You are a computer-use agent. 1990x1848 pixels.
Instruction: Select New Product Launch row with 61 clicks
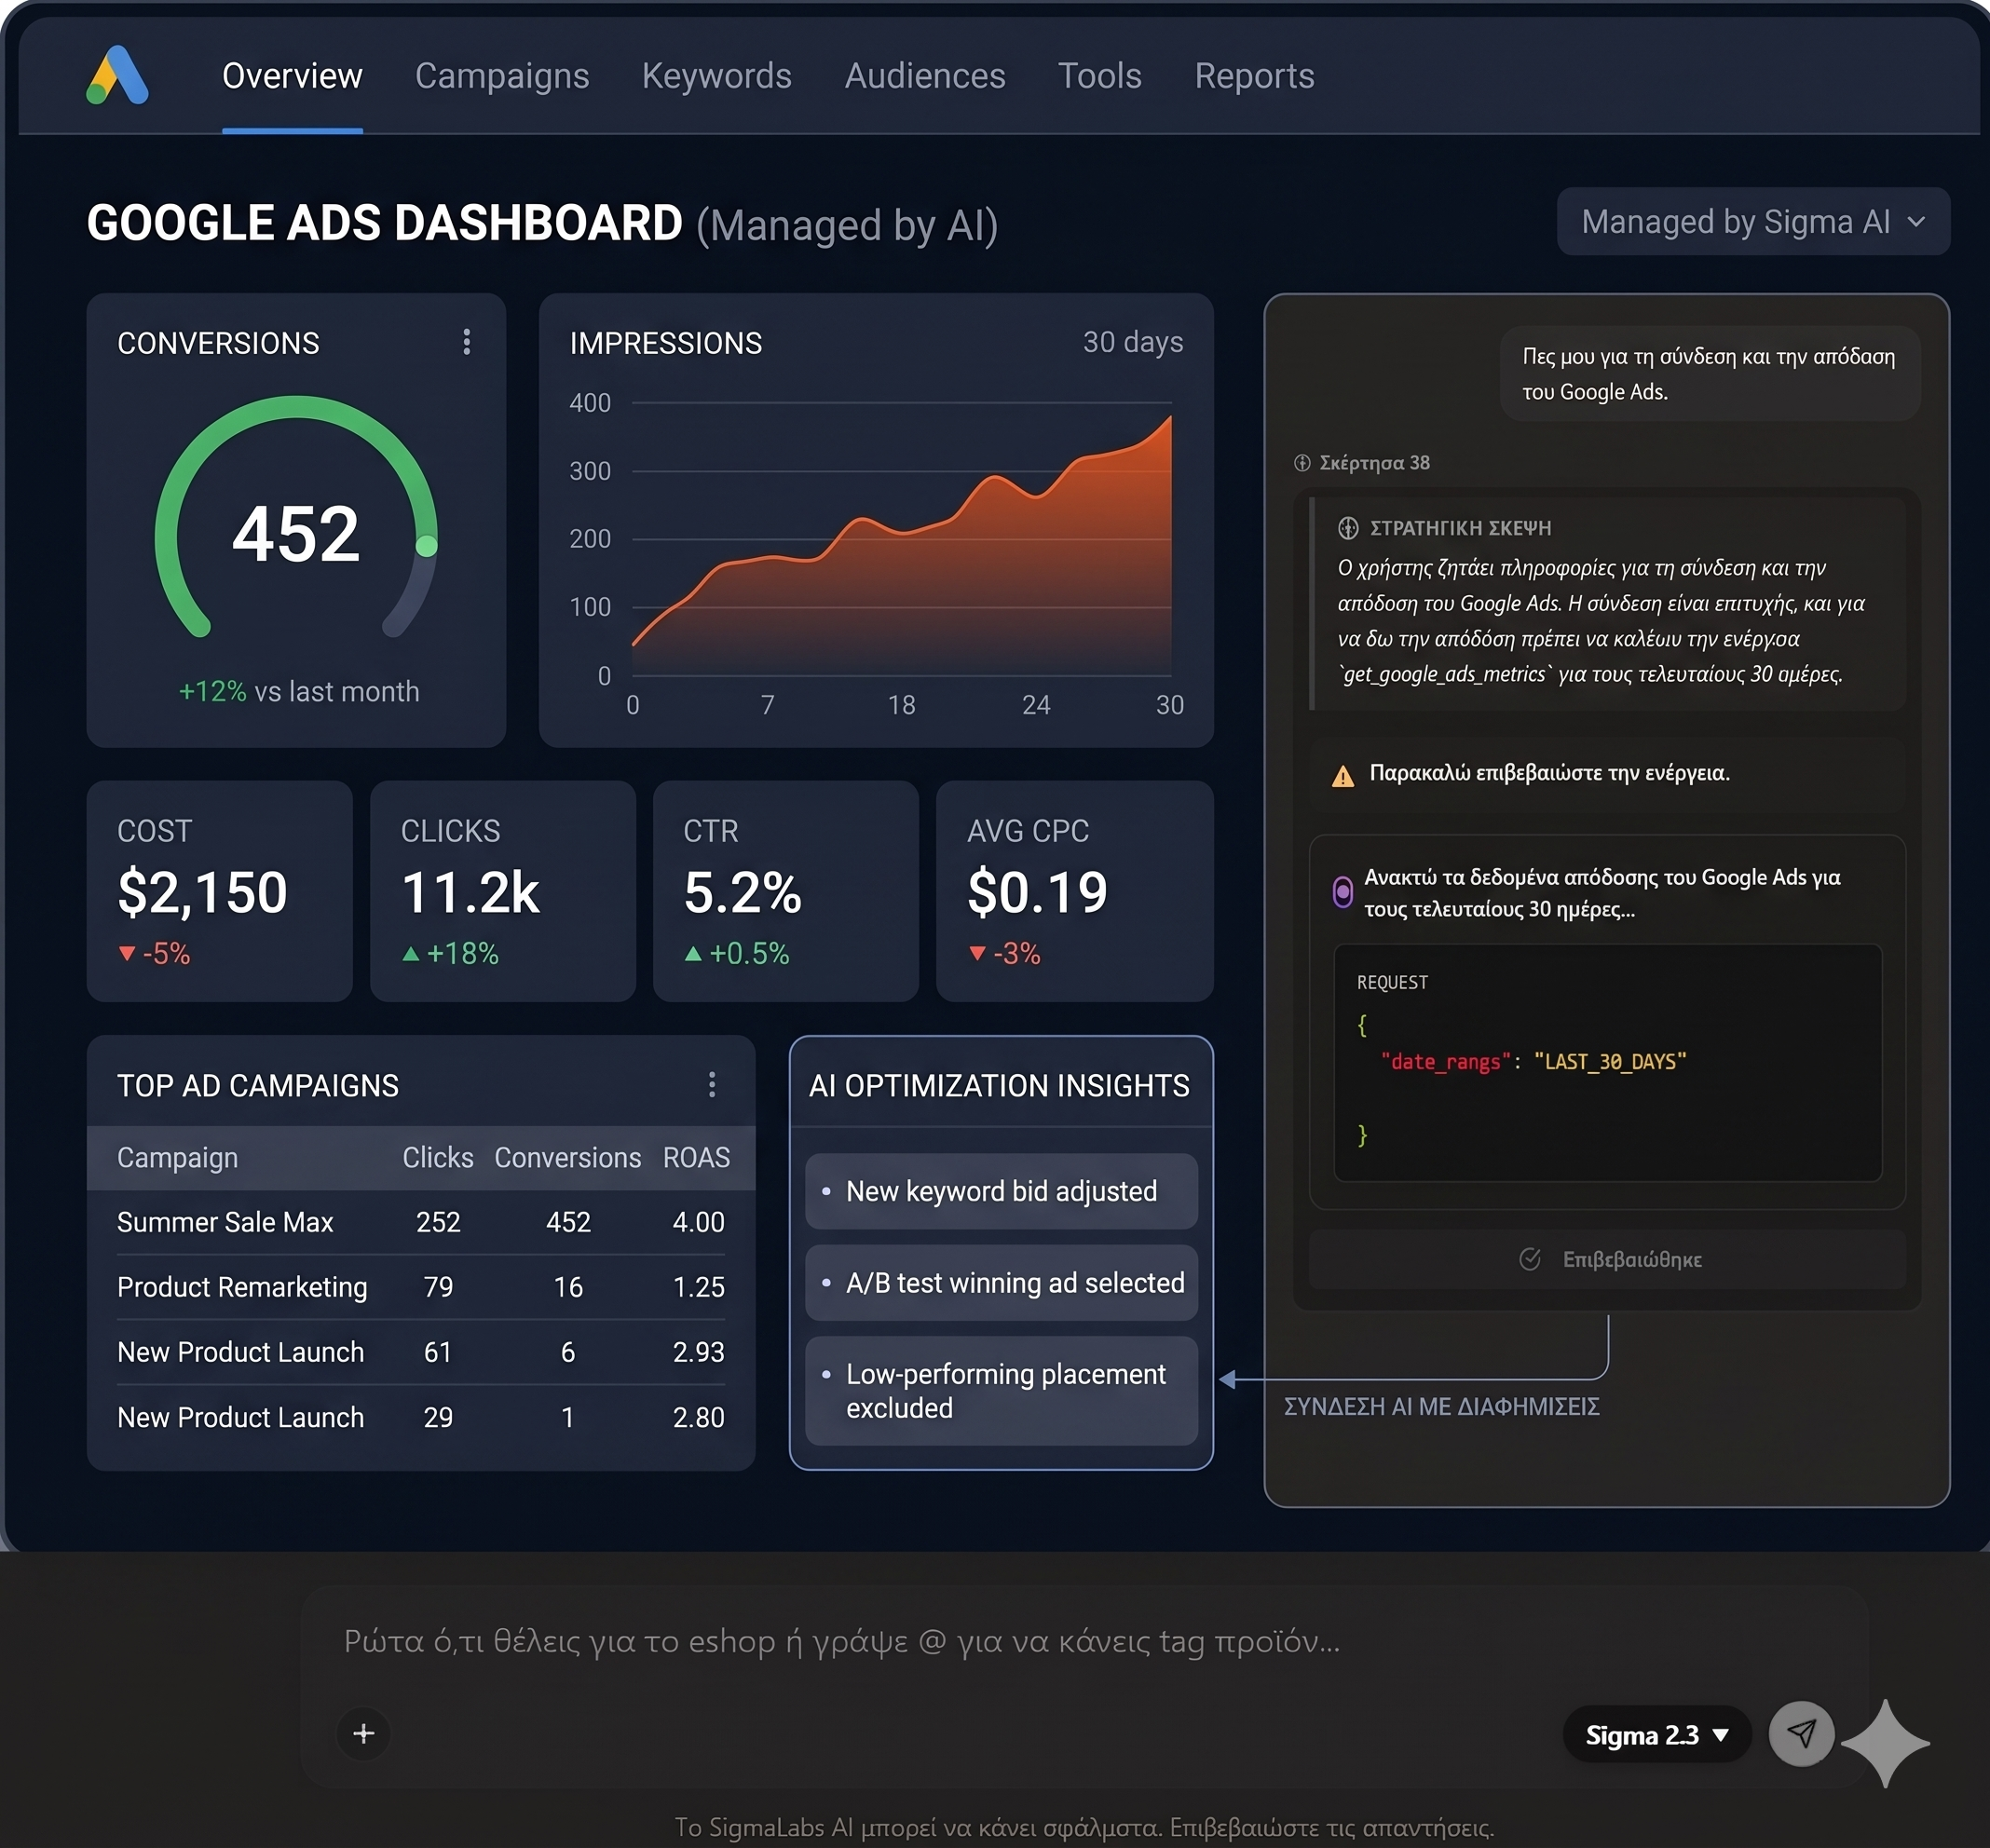421,1352
